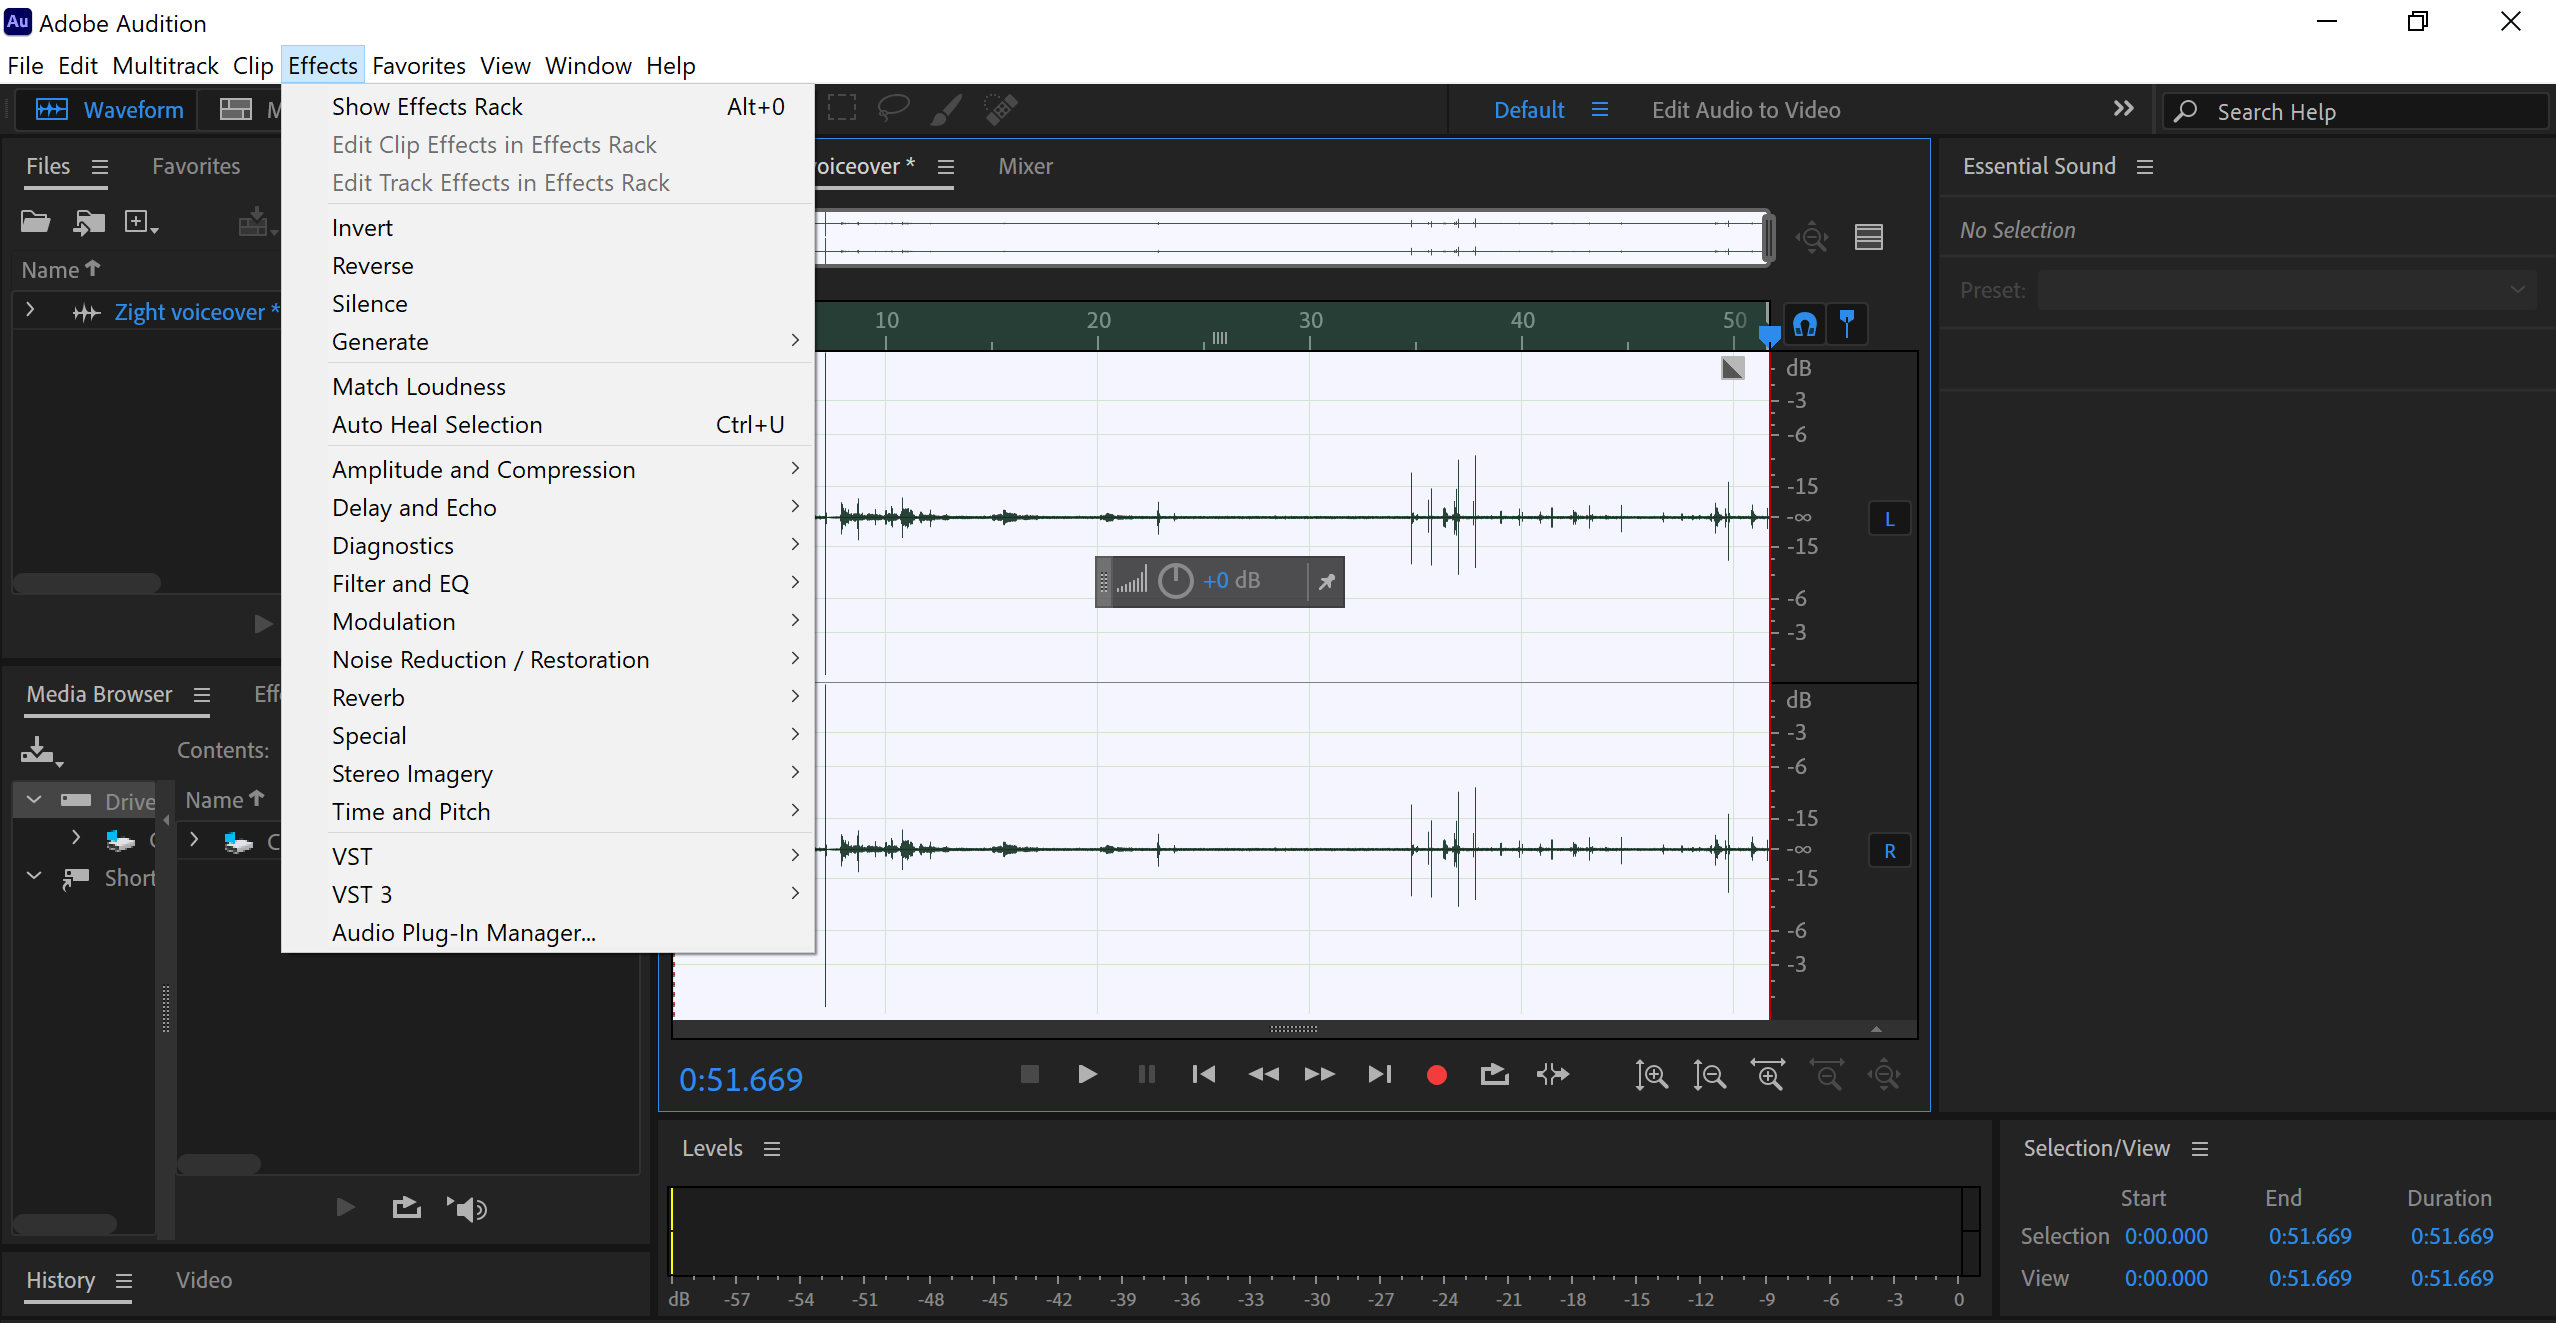2556x1323 pixels.
Task: Click the Import File icon in Files panel
Action: [89, 222]
